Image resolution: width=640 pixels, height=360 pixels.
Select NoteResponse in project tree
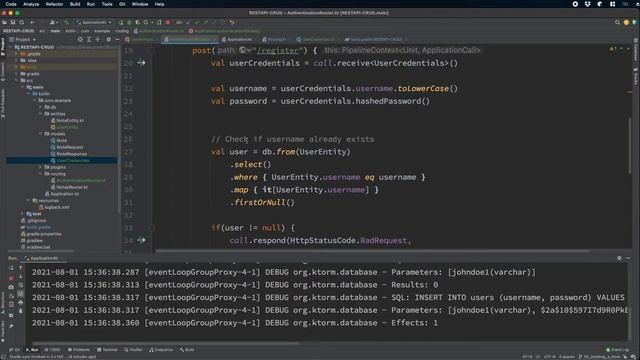coord(69,154)
